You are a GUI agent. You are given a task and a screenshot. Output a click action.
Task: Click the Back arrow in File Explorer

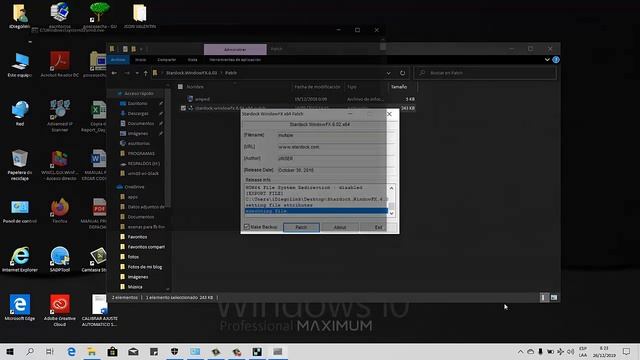point(114,73)
